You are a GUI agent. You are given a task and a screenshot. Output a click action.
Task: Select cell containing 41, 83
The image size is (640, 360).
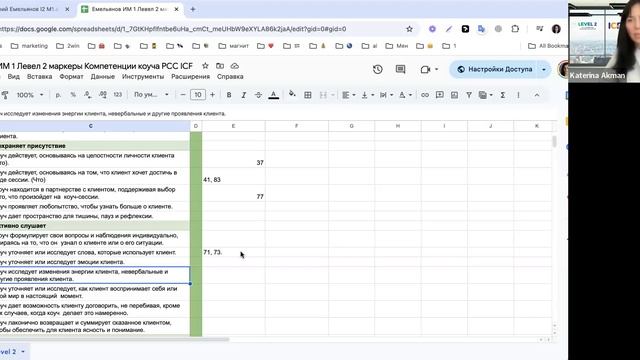233,176
